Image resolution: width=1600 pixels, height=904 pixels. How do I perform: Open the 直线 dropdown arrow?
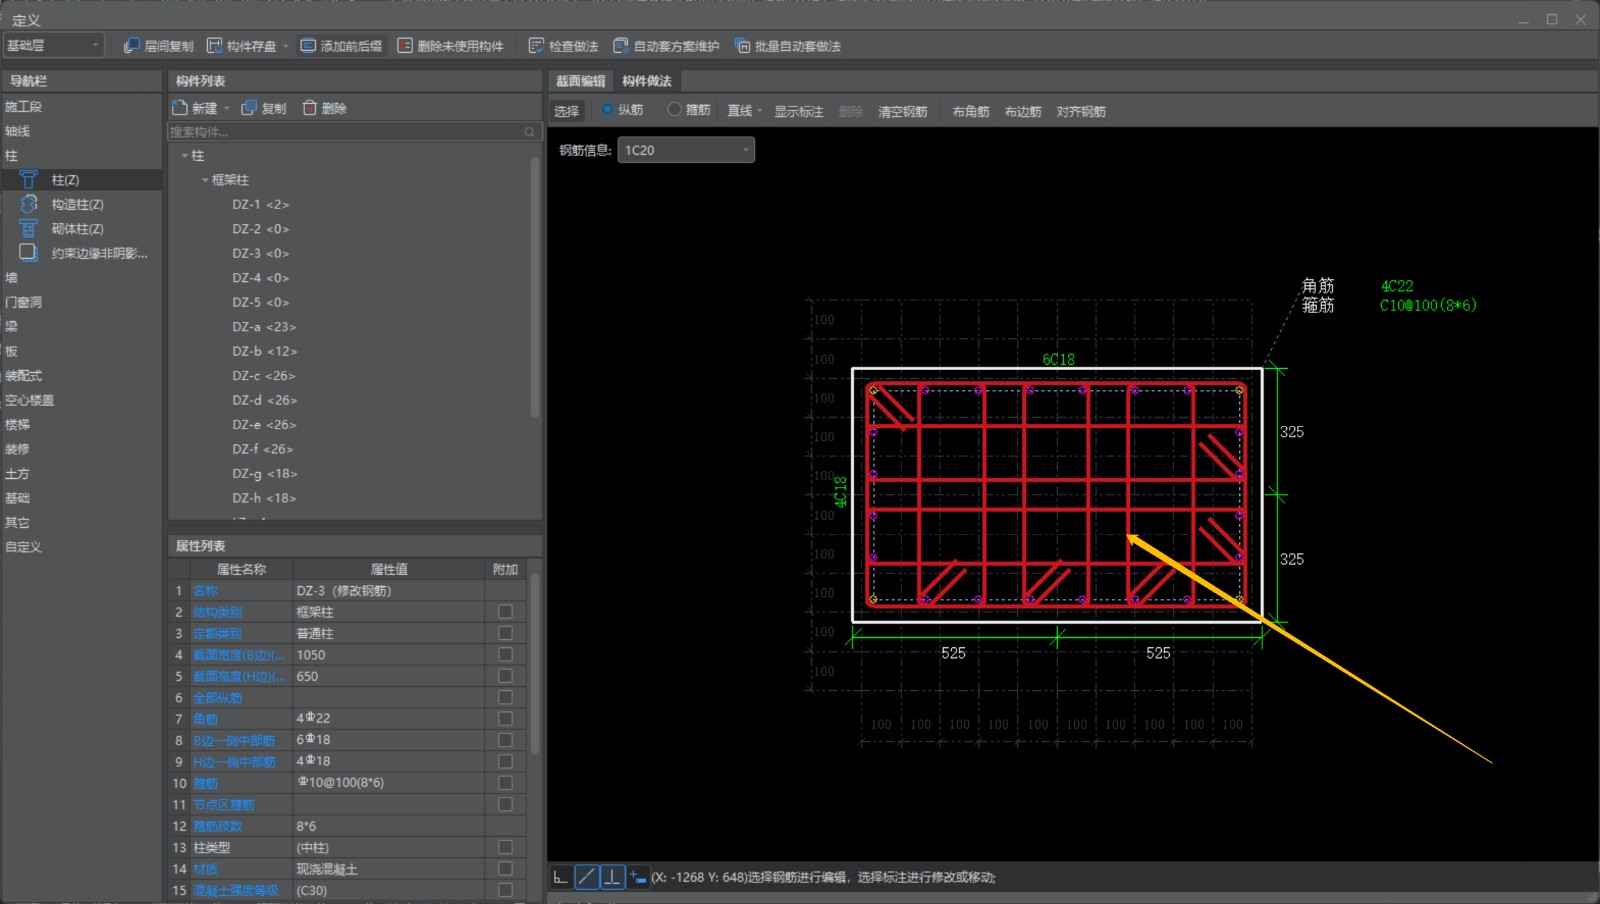click(x=760, y=110)
